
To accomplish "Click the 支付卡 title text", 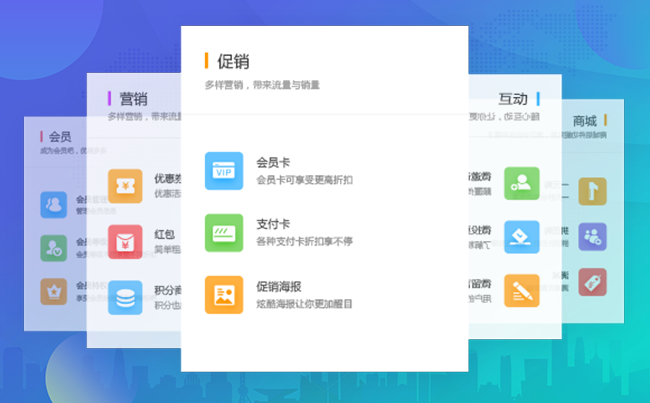I will click(x=273, y=224).
